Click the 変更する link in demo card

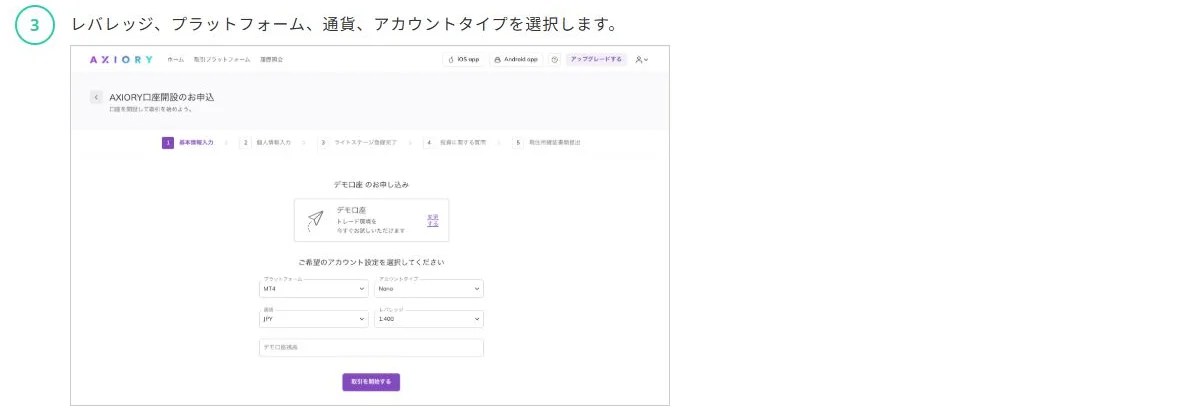pyautogui.click(x=433, y=220)
